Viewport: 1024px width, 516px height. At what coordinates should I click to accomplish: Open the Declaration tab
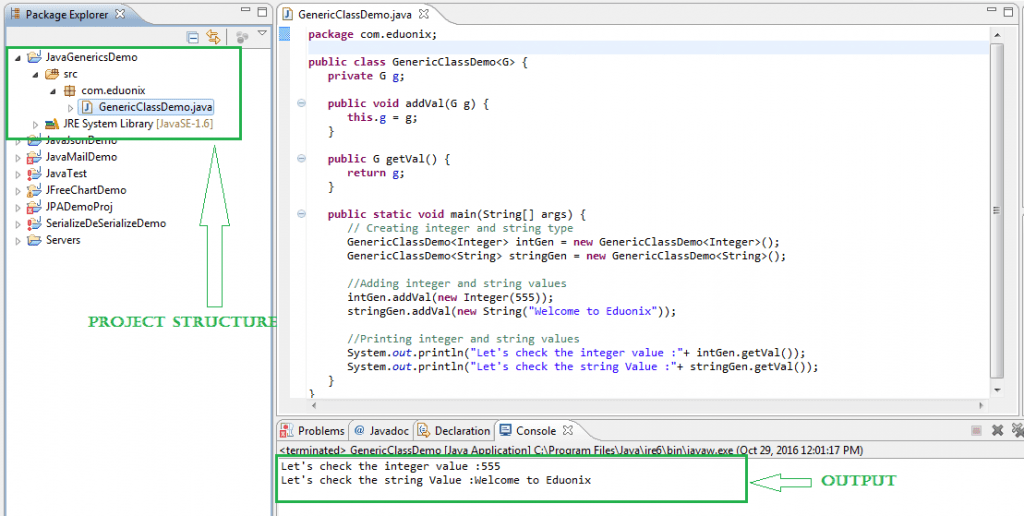[454, 430]
